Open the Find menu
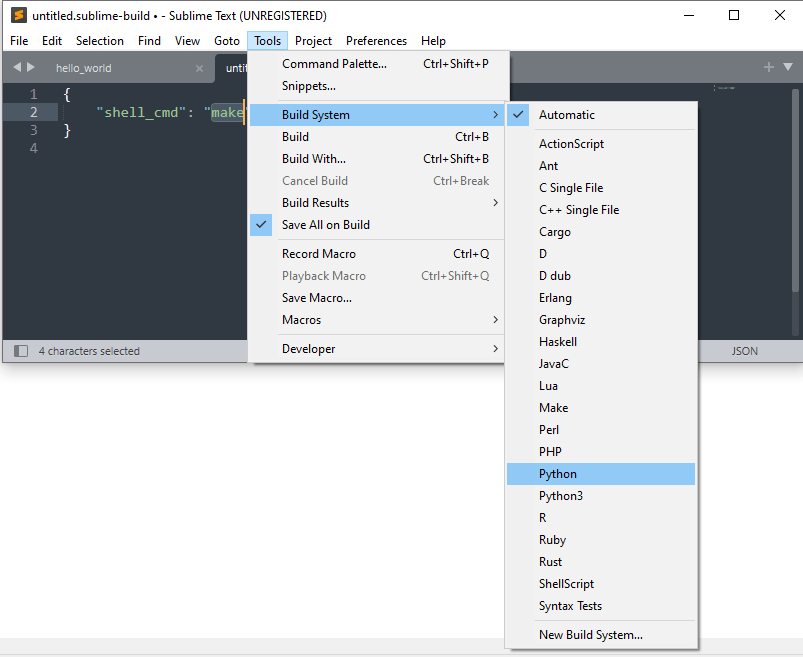The image size is (803, 657). pos(149,41)
